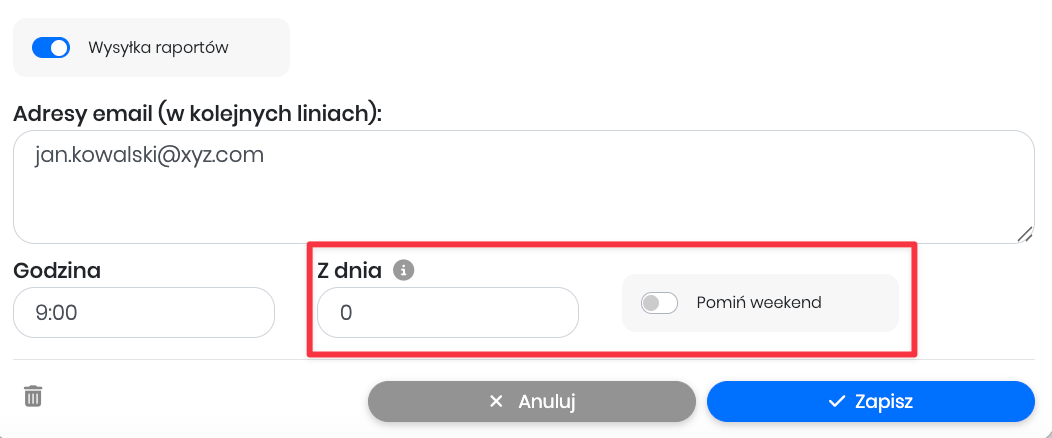Click the X icon in Anuluj button
The height and width of the screenshot is (438, 1052).
point(496,402)
